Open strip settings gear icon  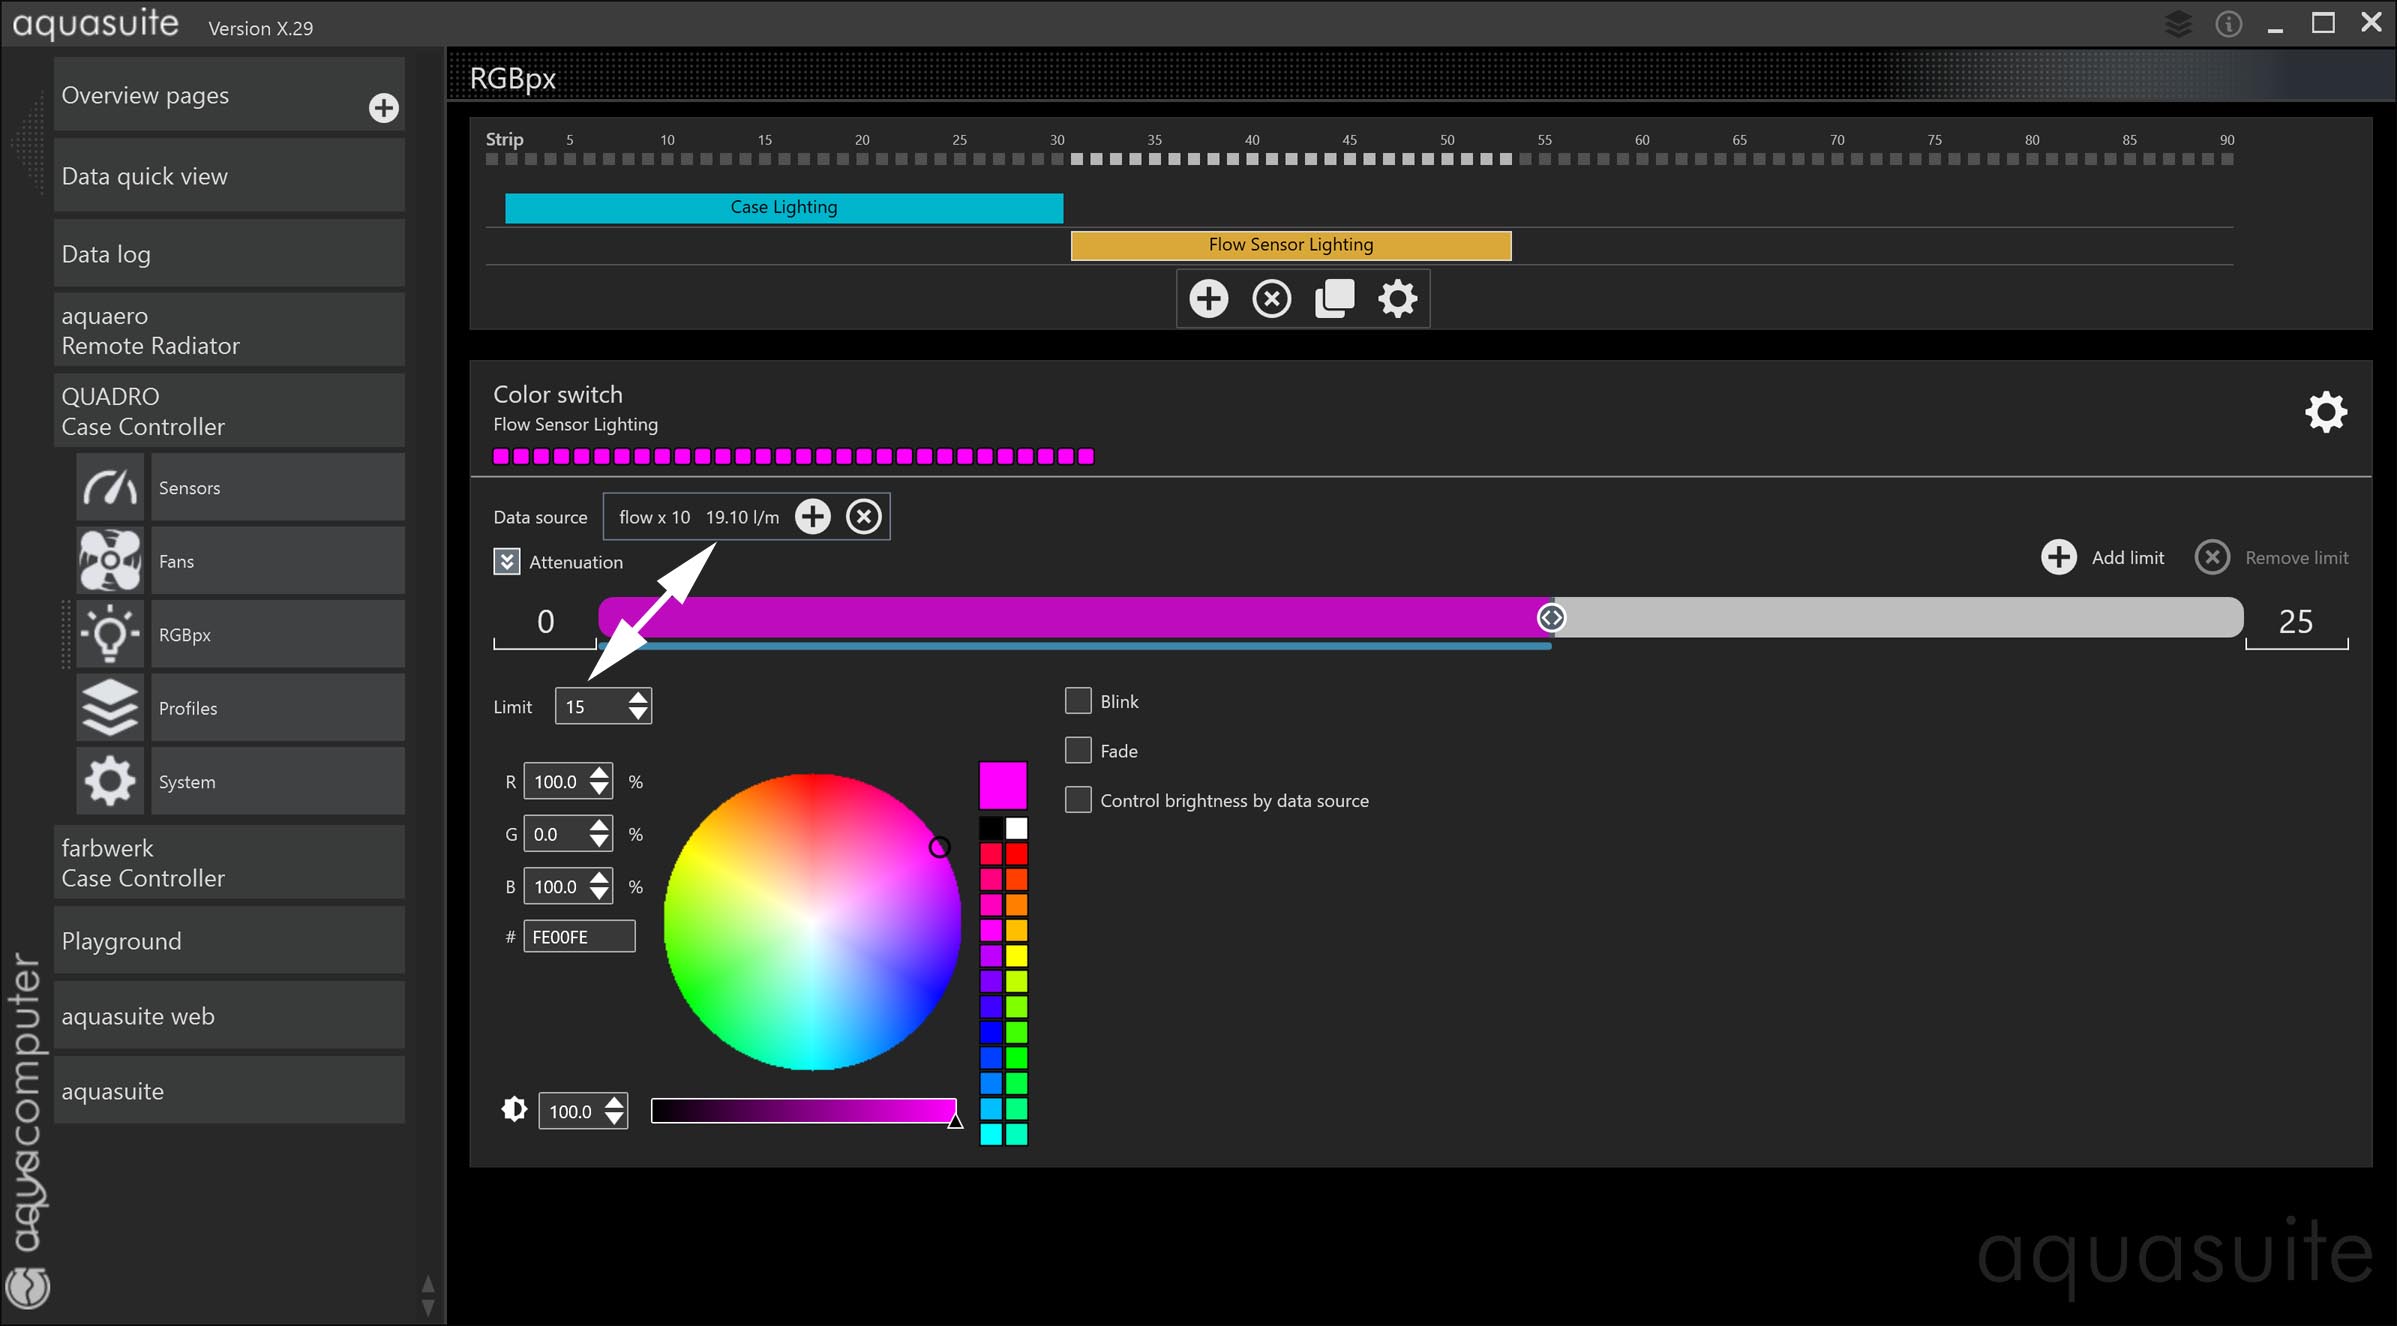click(1397, 298)
